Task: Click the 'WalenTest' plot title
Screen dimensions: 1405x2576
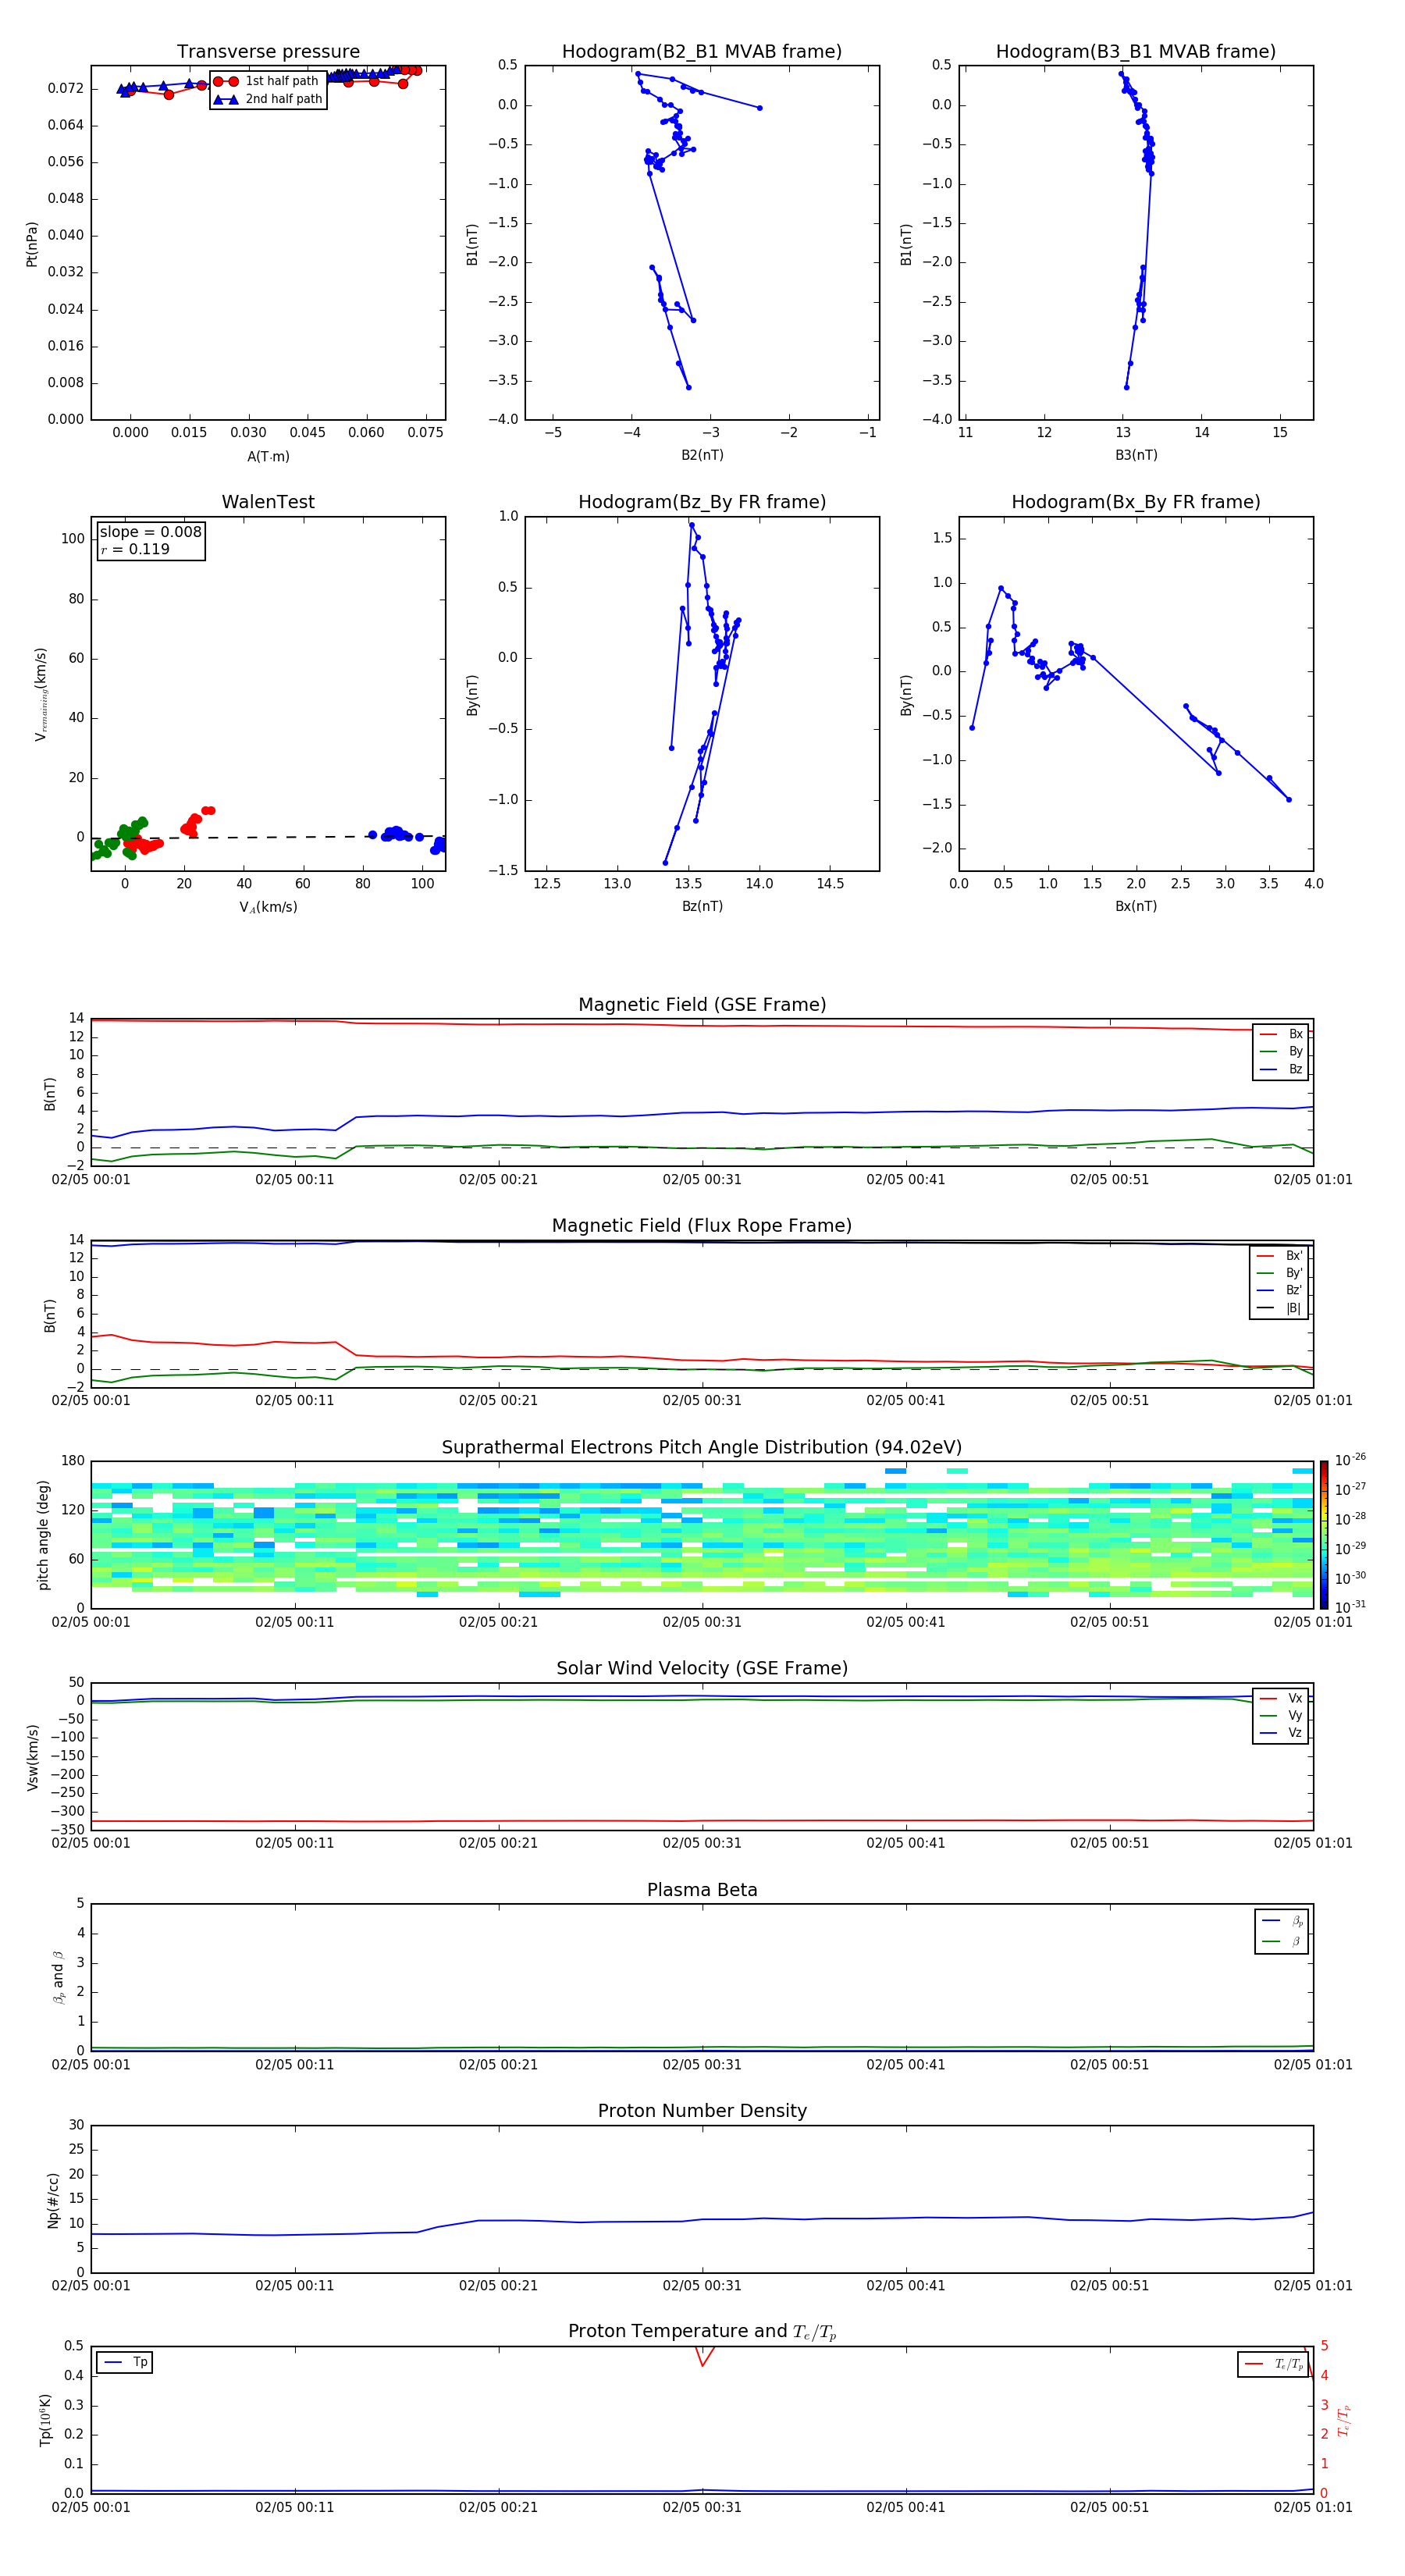Action: coord(268,502)
